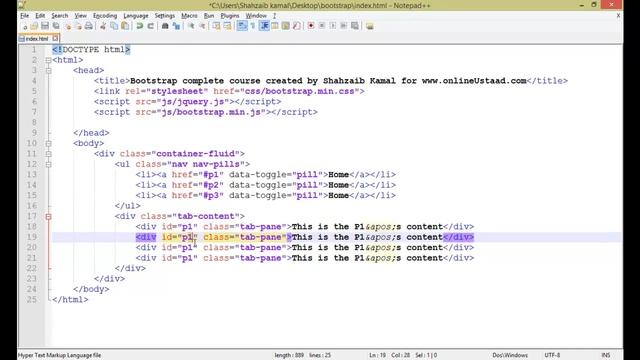Click the Zoom In toolbar icon

tap(191, 26)
